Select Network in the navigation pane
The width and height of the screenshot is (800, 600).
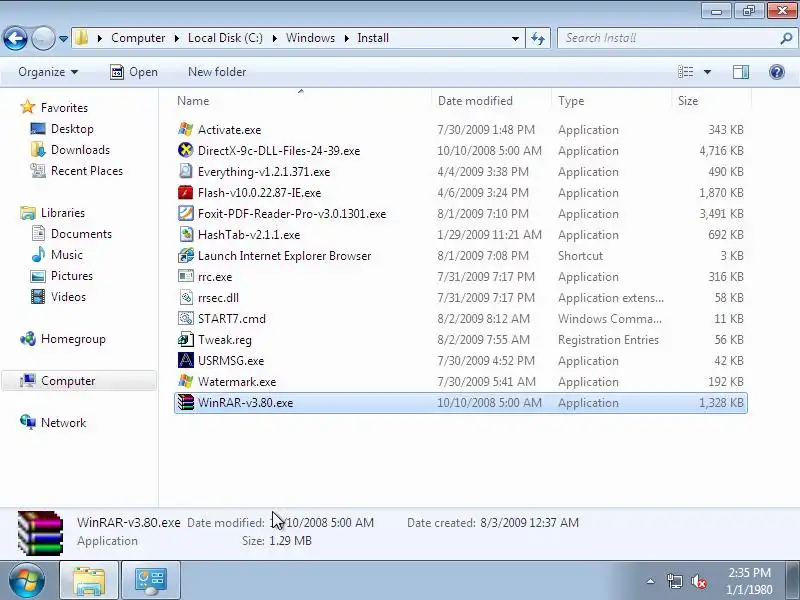tap(63, 422)
